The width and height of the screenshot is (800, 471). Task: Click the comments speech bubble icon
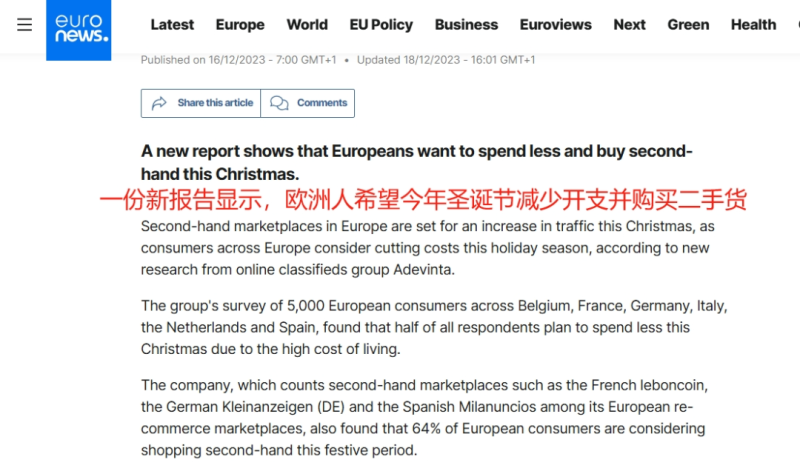coord(280,103)
